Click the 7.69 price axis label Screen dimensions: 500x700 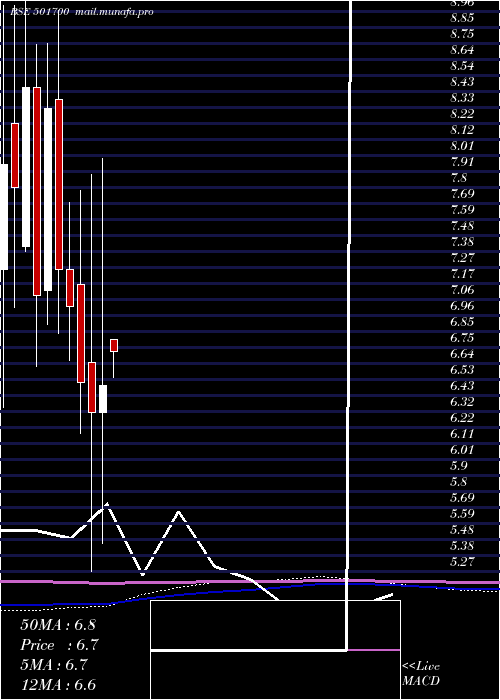462,194
